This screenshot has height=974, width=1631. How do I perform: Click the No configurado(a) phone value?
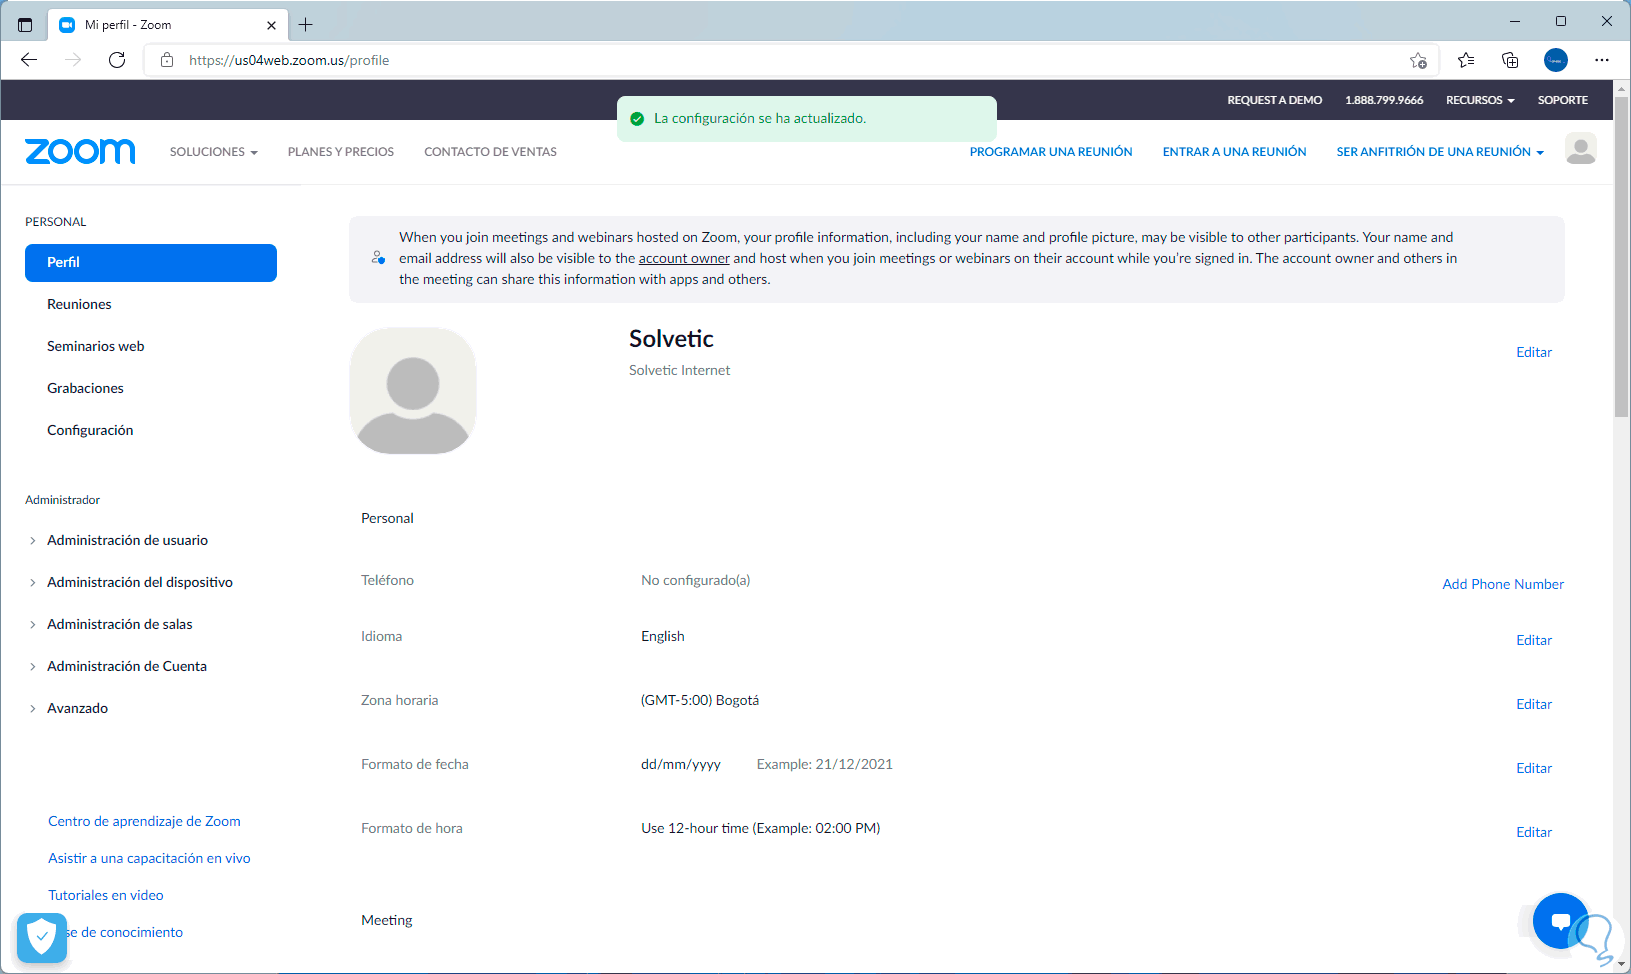click(696, 580)
